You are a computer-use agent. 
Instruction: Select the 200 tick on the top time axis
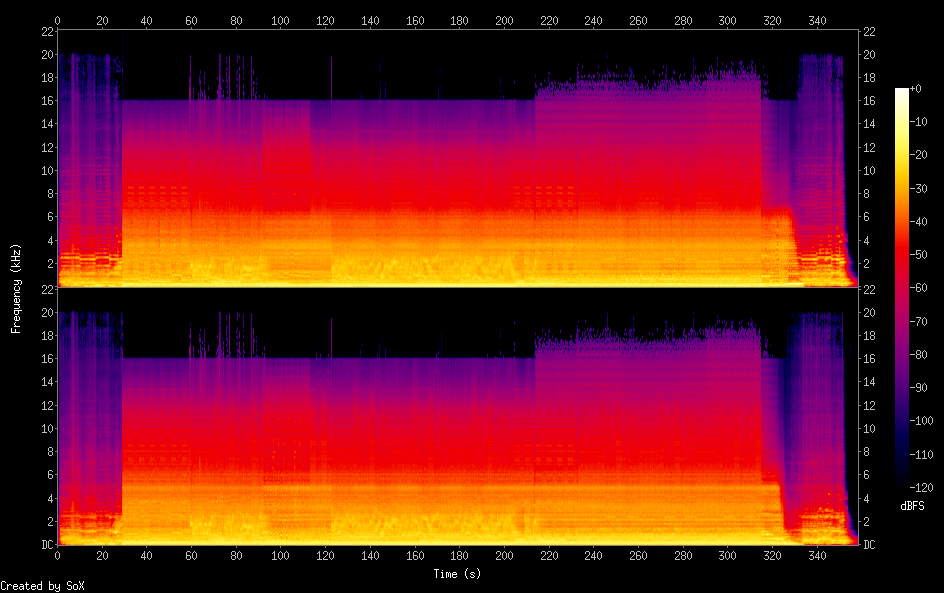pos(504,20)
